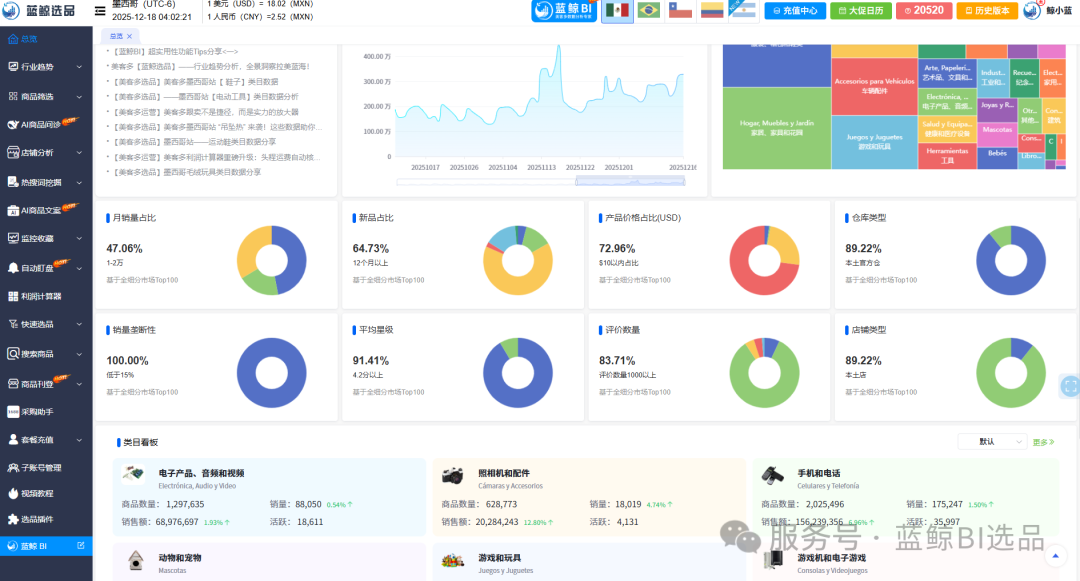Expand the 监控收藏 sidebar menu

(x=46, y=238)
